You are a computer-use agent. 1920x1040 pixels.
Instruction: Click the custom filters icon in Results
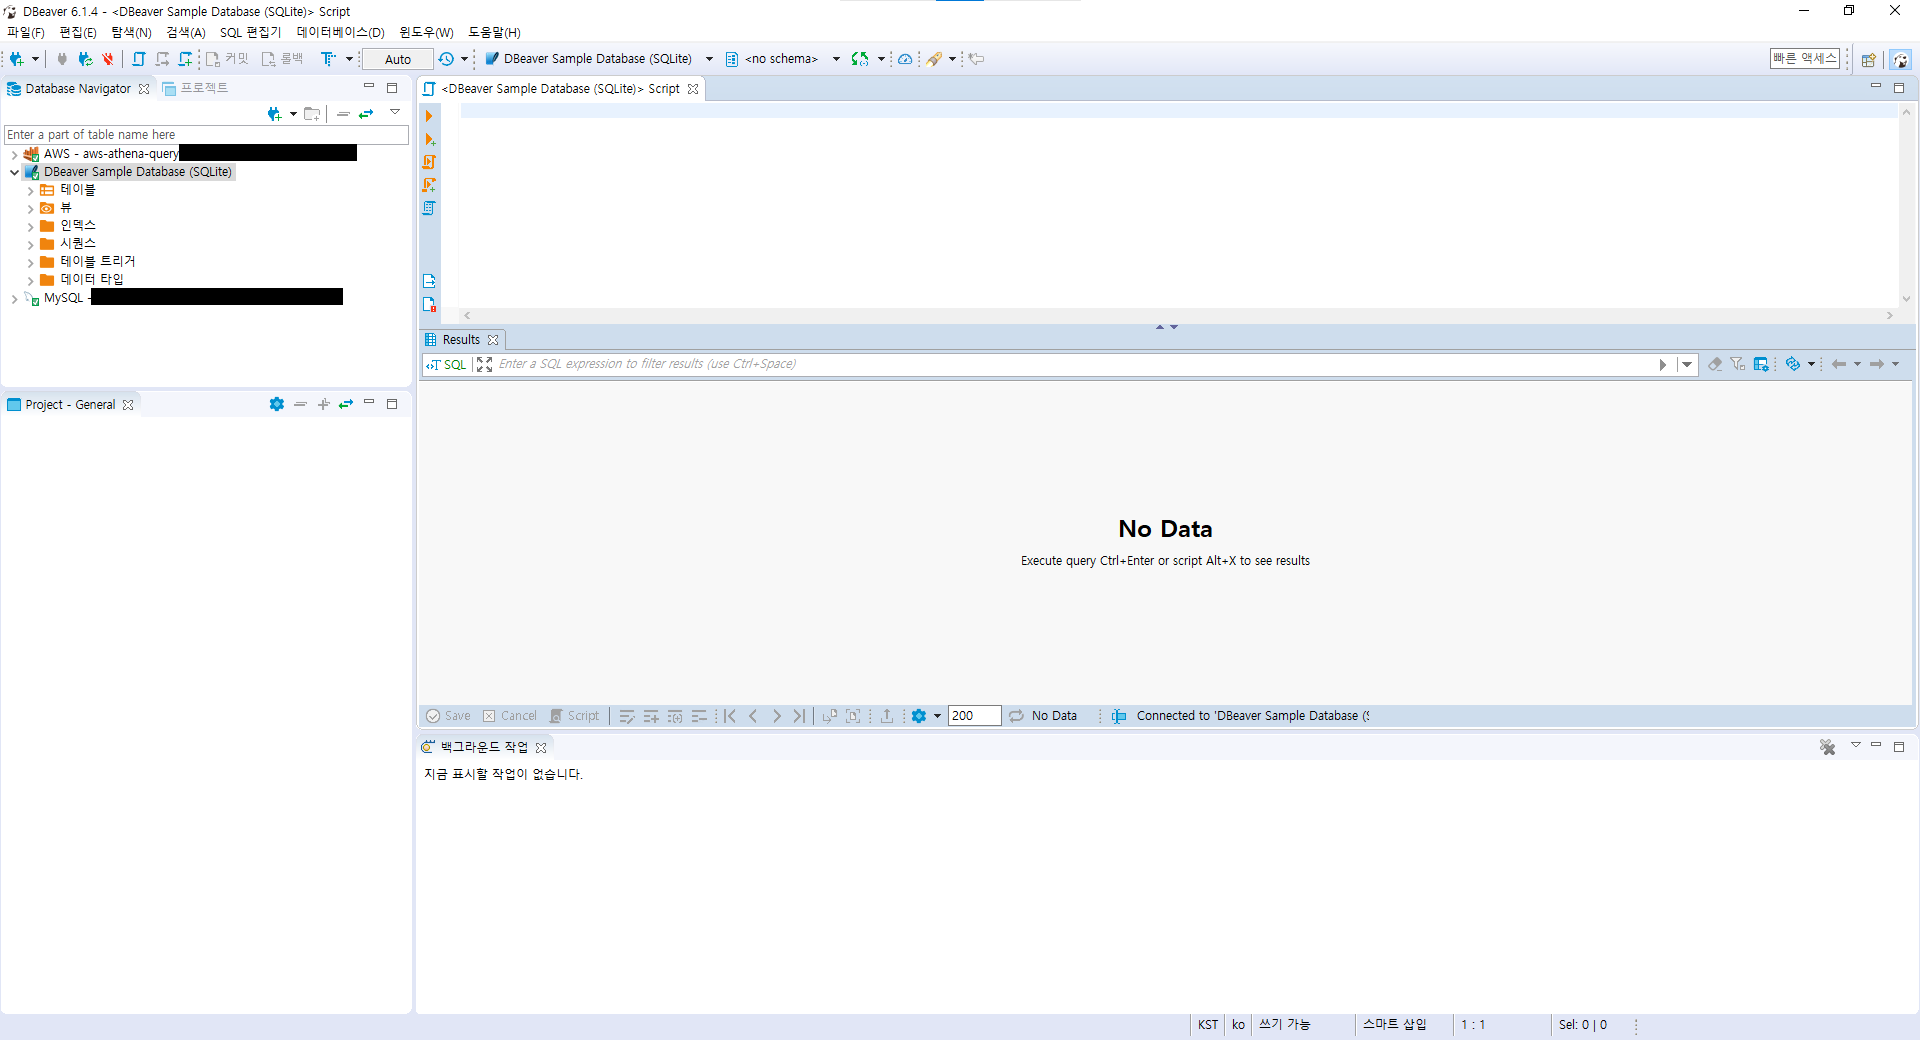pyautogui.click(x=1738, y=364)
